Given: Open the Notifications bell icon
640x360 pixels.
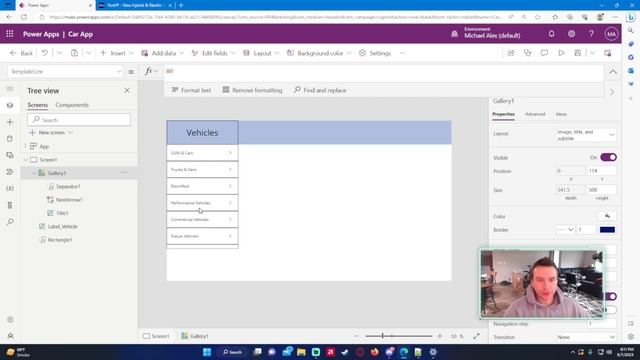Looking at the screenshot, I should [551, 34].
